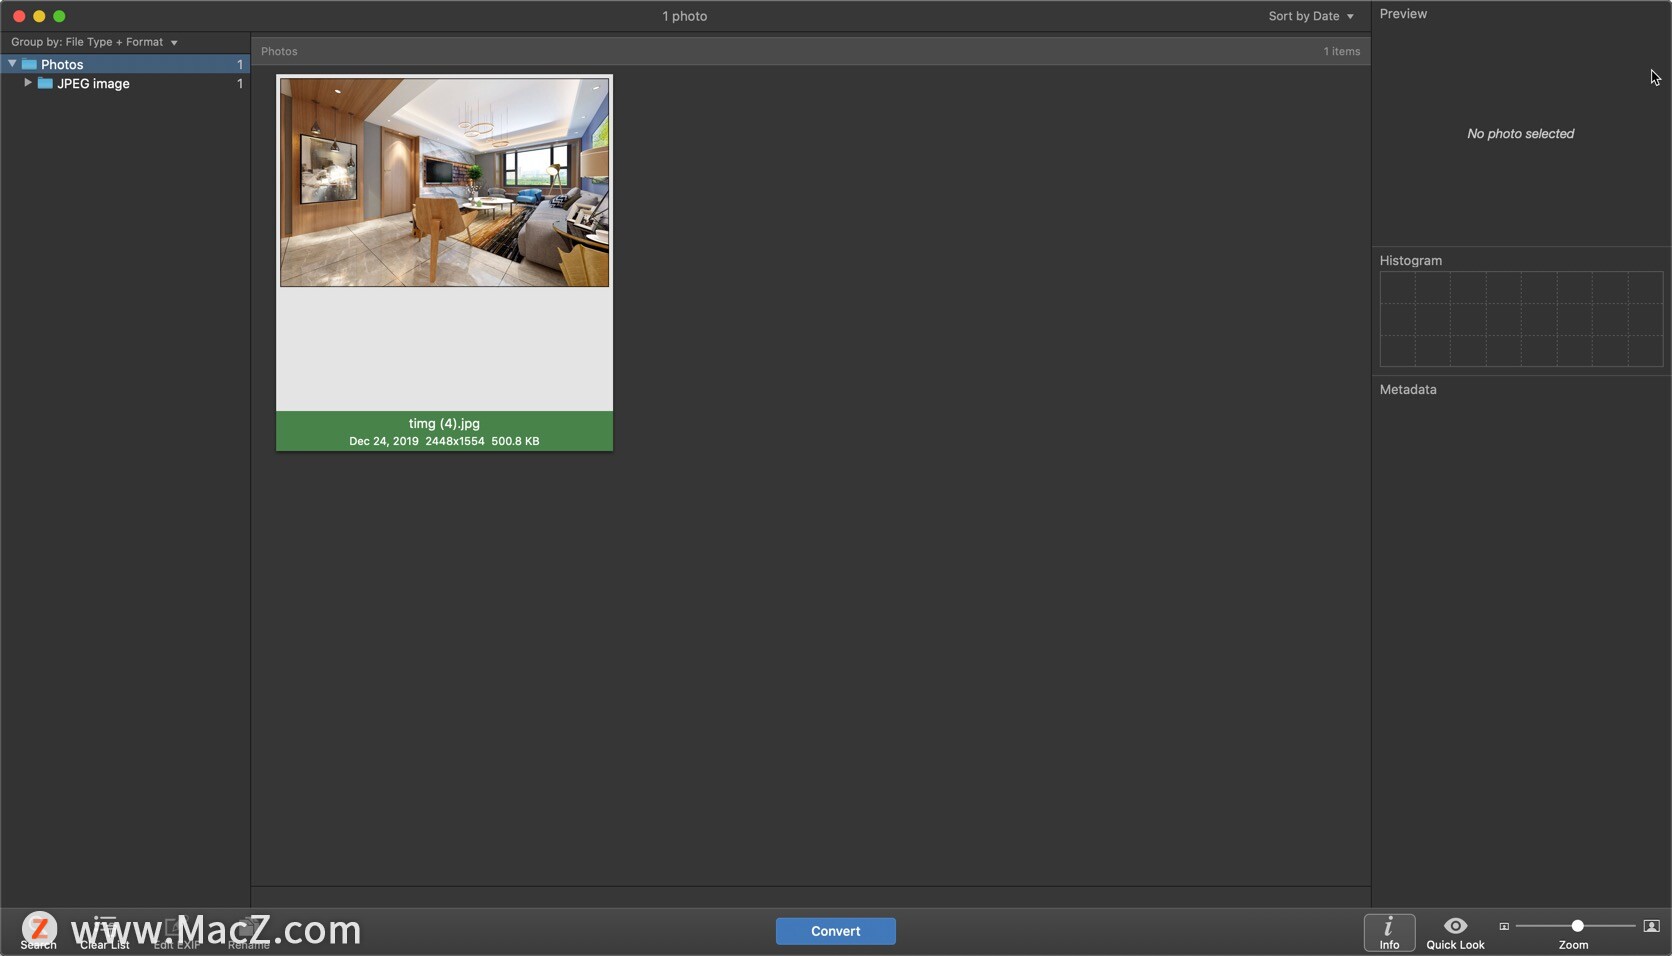Click the Metadata panel heading

coord(1408,389)
